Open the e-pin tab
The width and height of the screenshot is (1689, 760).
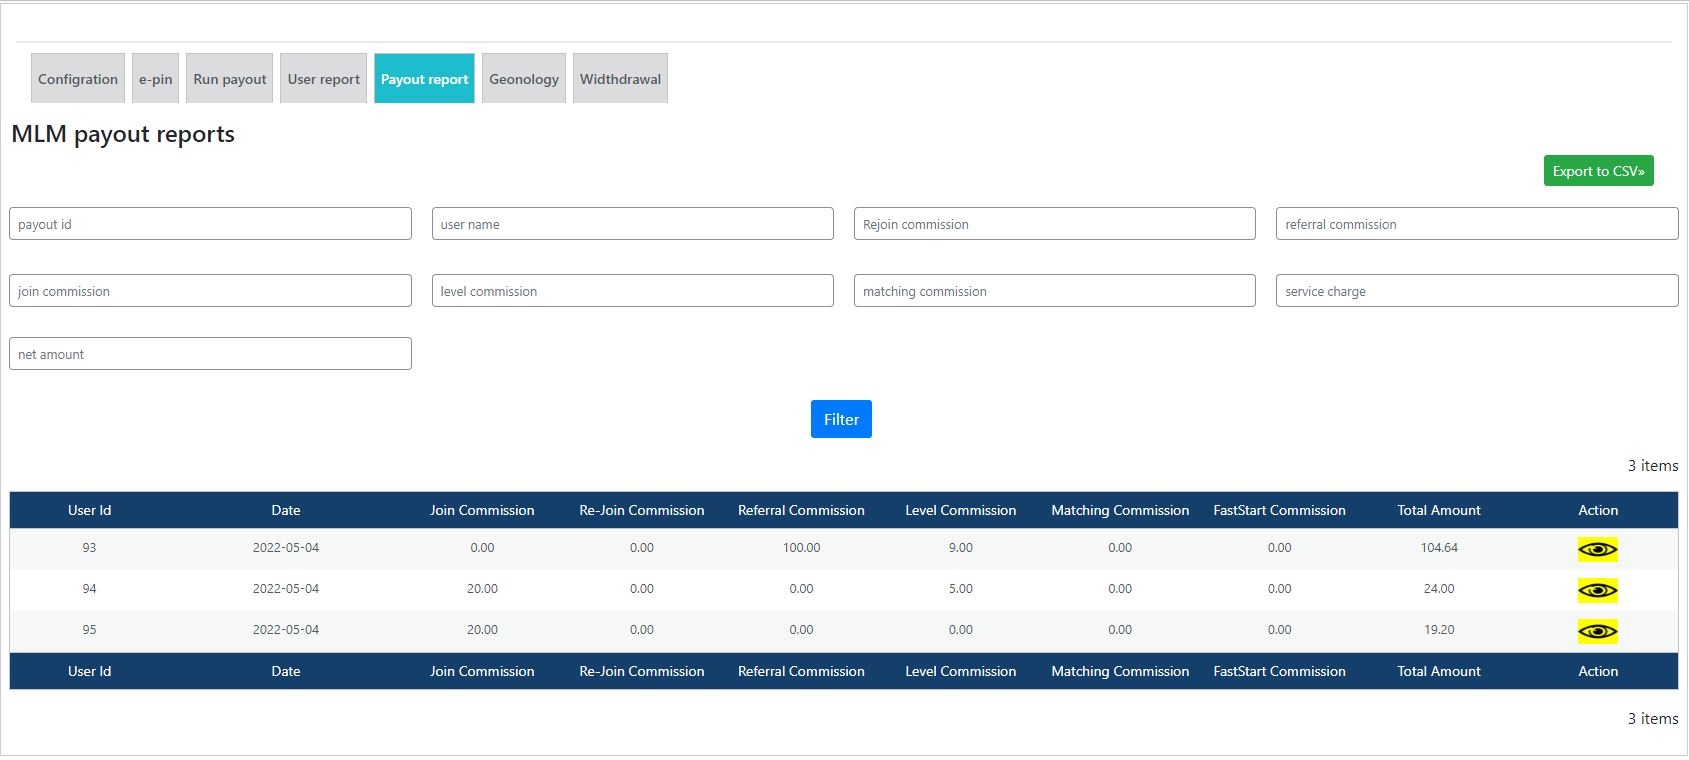(155, 79)
